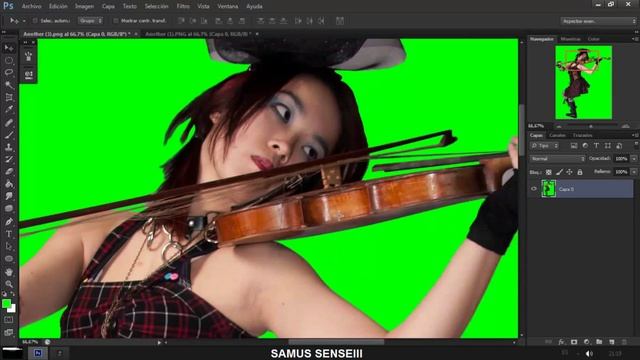640x360 pixels.
Task: Open the Edición menu
Action: pos(58,7)
